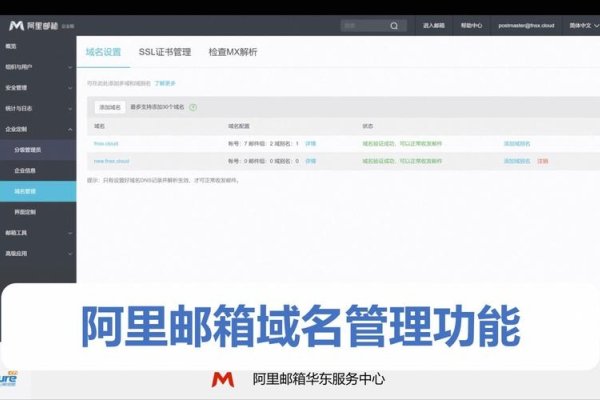Viewport: 600px width, 400px height.
Task: Click the red 注销 link in second row
Action: tap(543, 161)
